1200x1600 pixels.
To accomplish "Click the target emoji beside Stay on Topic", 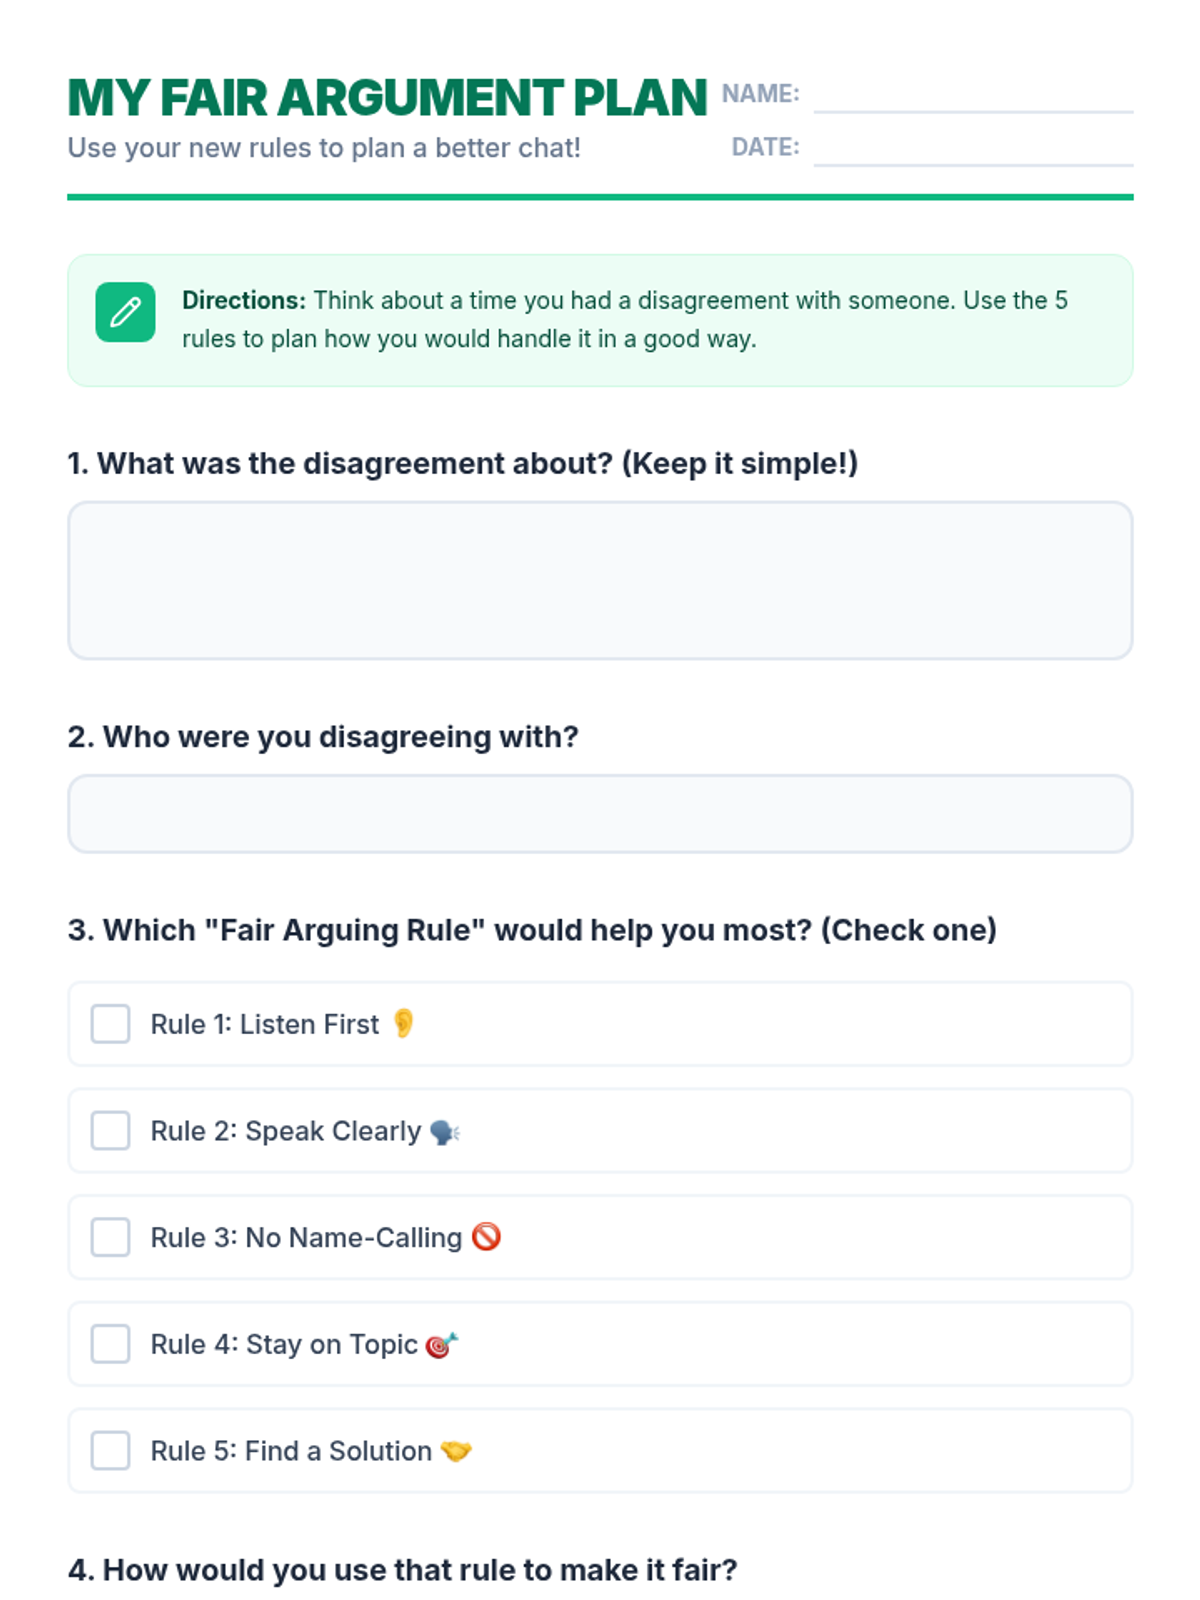I will tap(441, 1345).
